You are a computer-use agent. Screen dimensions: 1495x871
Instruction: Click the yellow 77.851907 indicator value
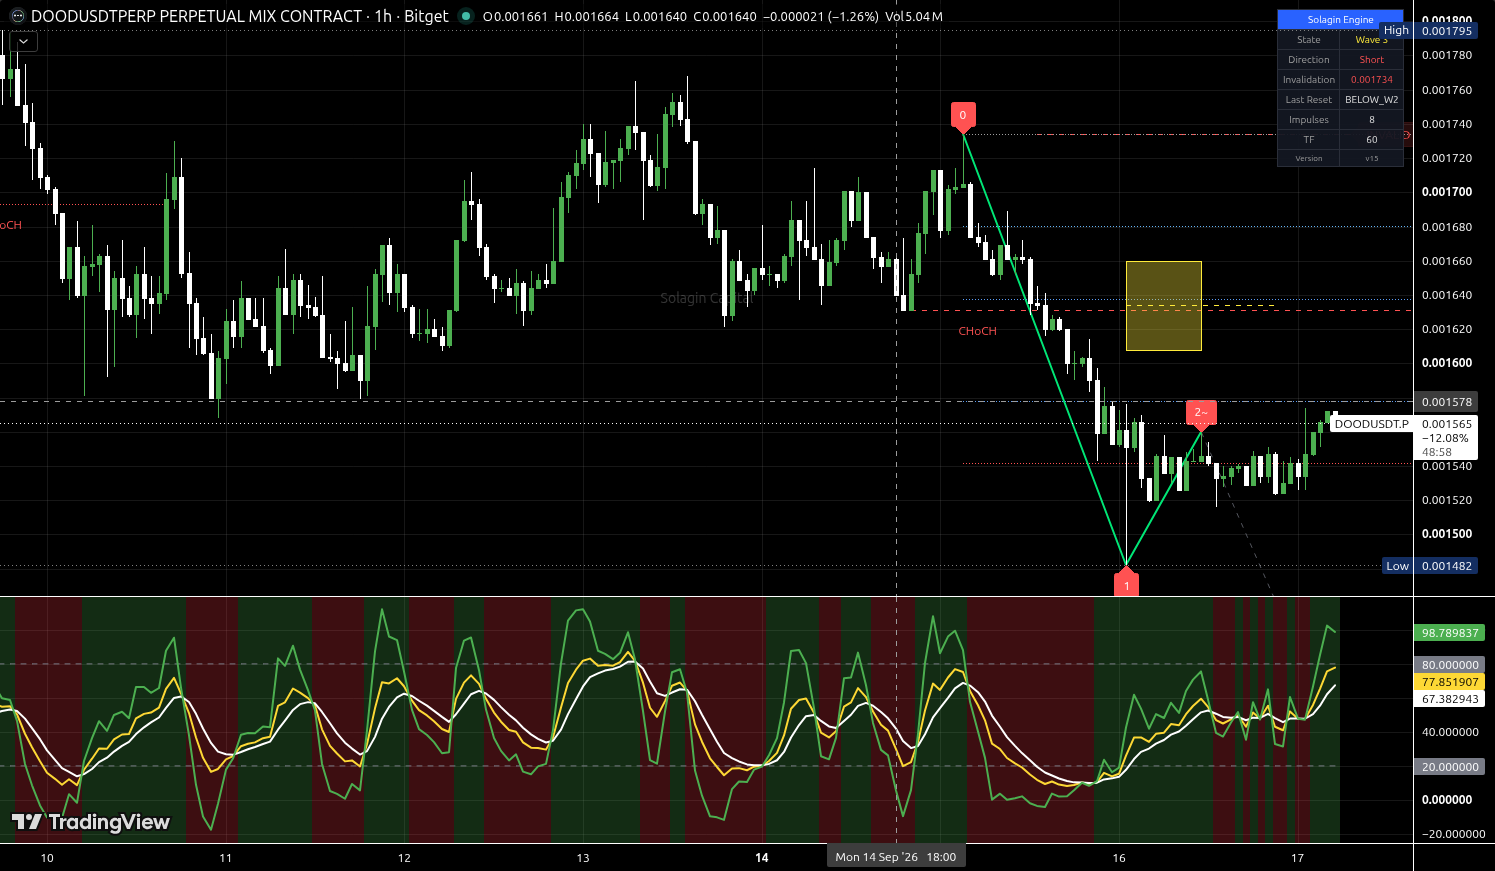[x=1450, y=682]
